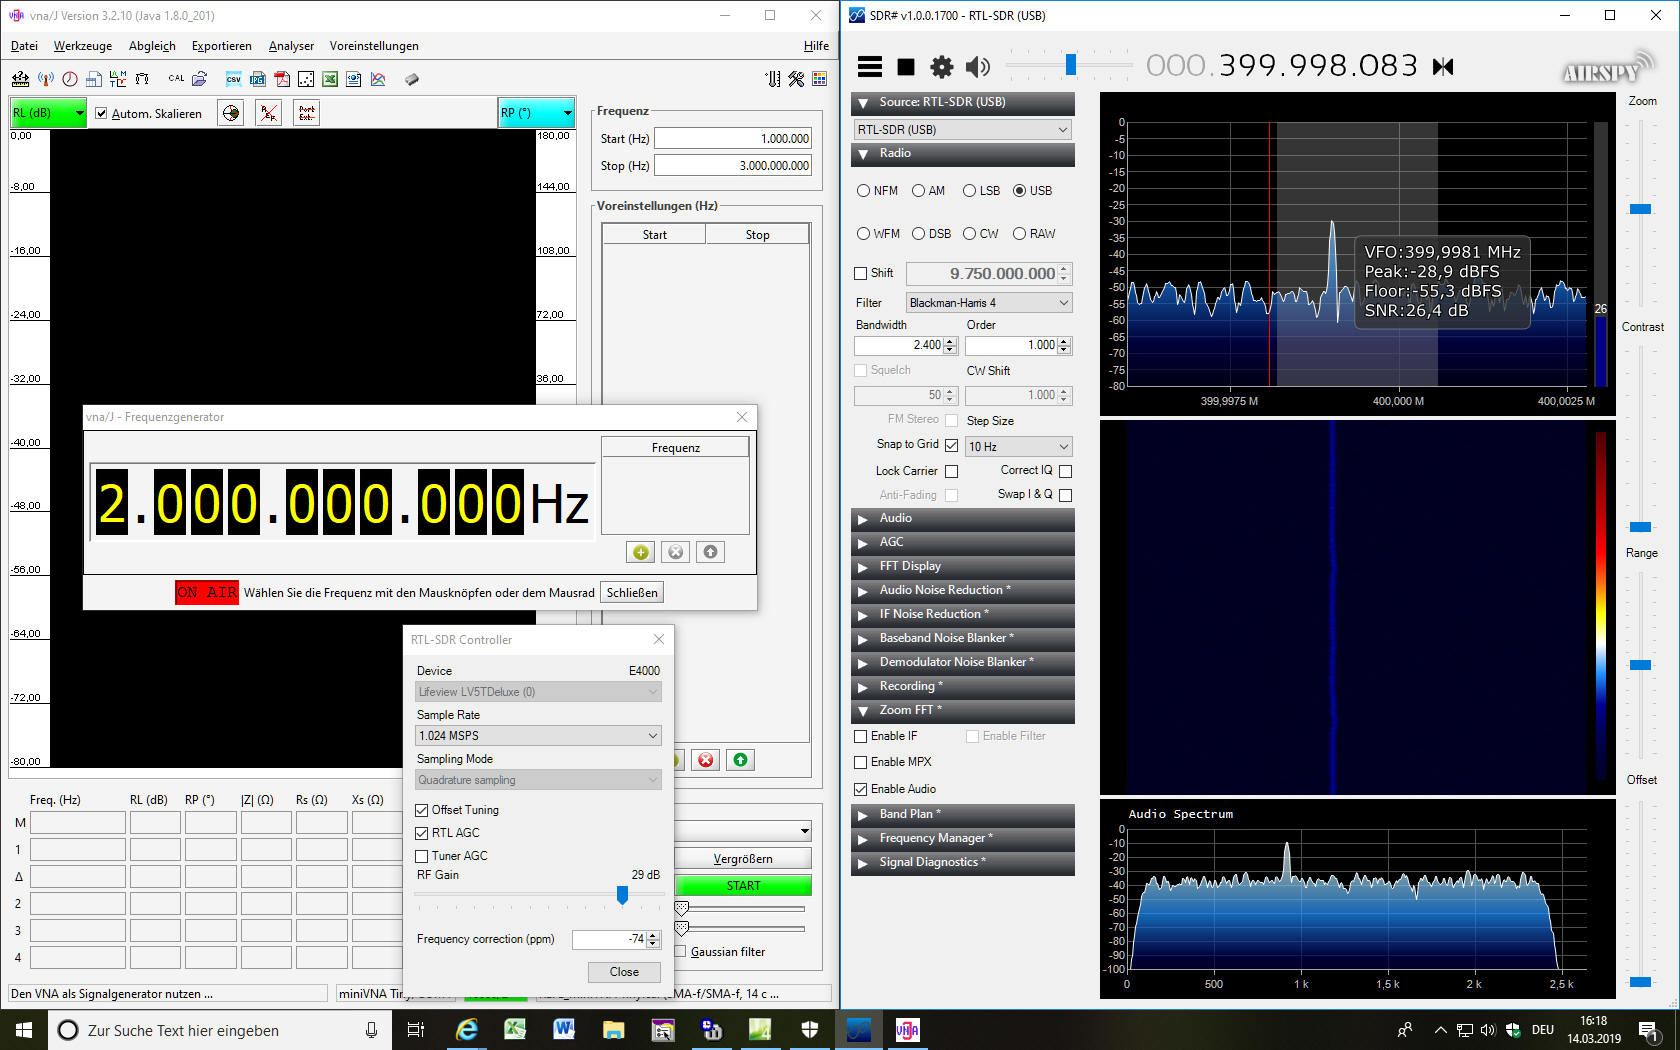This screenshot has height=1050, width=1680.
Task: Click Vergrößern button
Action: coord(743,859)
